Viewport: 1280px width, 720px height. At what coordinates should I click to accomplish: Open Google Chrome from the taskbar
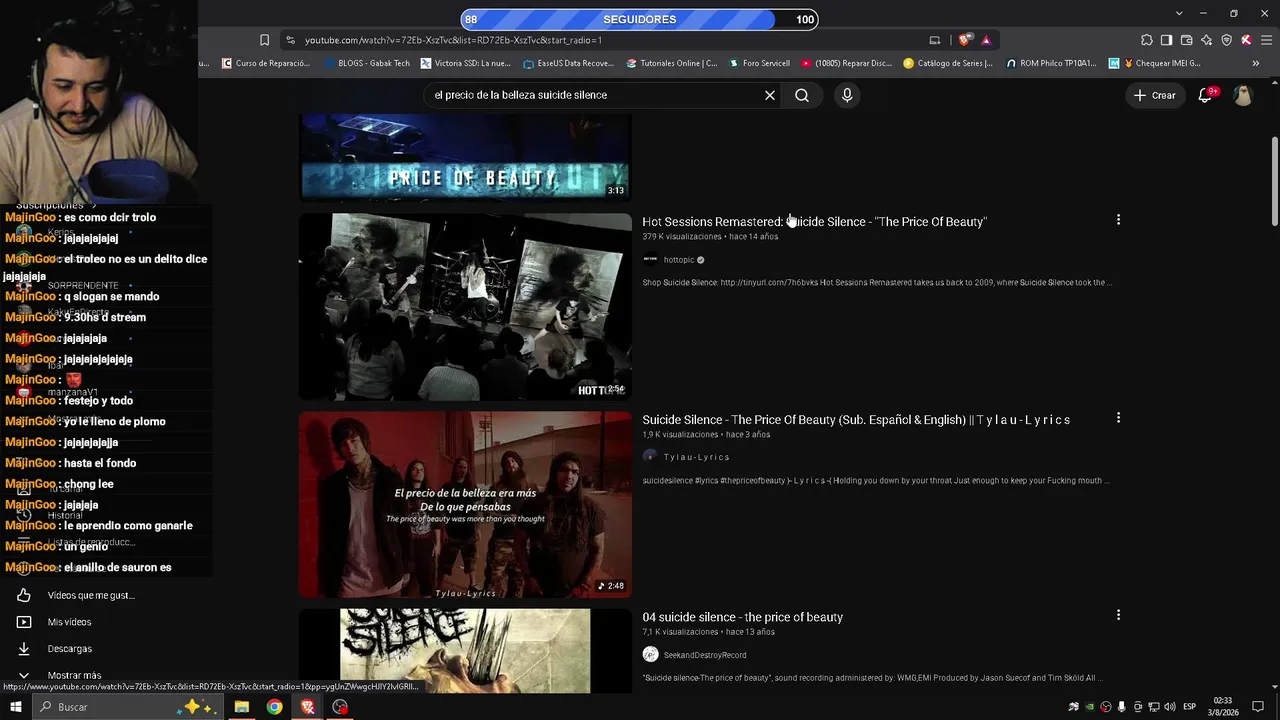coord(275,707)
